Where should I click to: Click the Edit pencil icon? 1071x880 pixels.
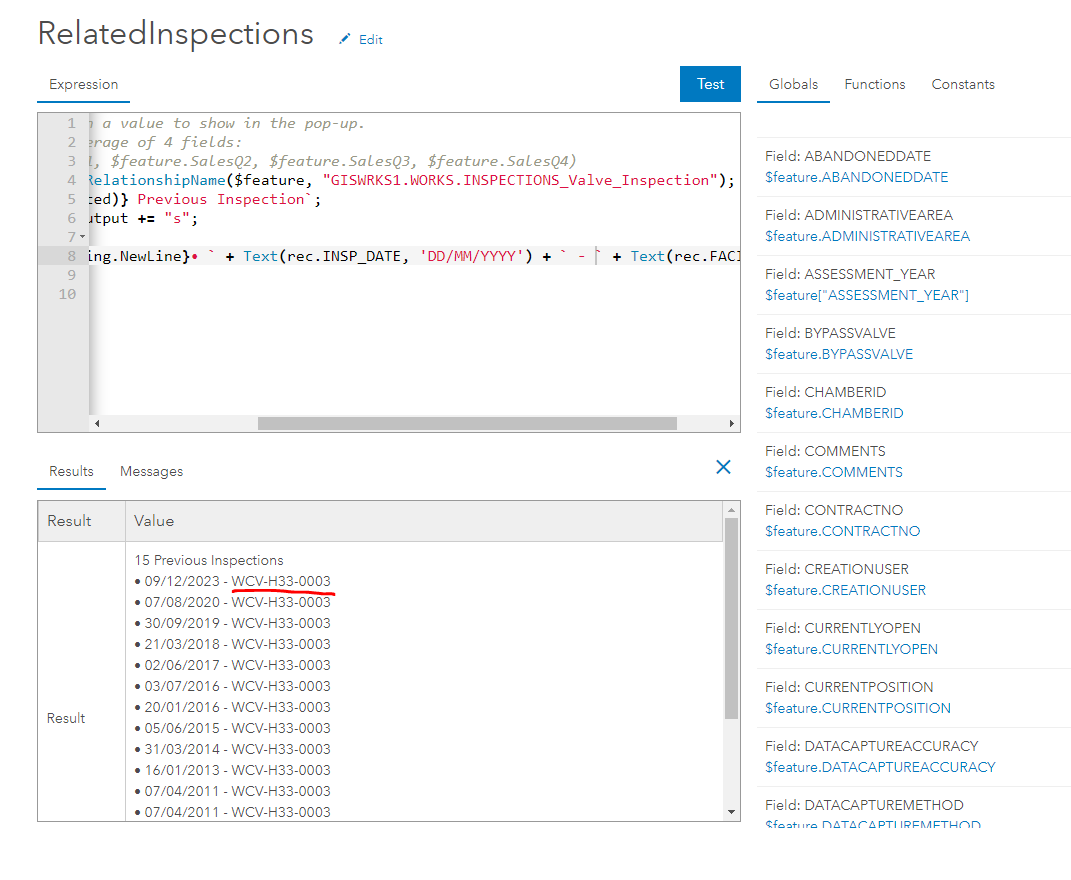pos(346,39)
